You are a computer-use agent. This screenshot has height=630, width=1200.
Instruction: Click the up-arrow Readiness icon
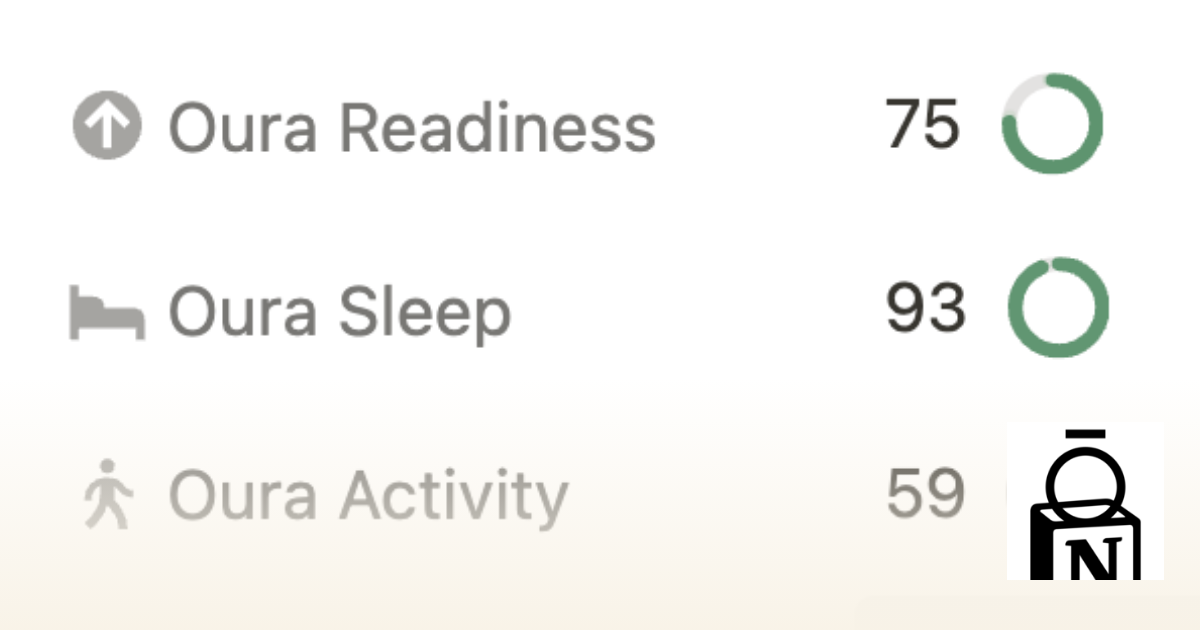[107, 128]
